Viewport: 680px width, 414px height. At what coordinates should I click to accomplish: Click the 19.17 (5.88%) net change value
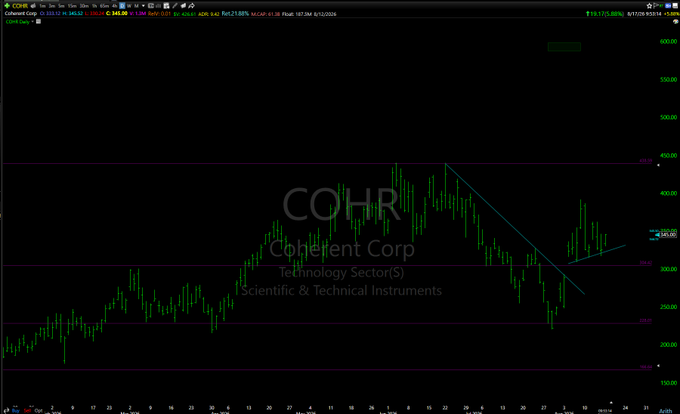coord(605,14)
